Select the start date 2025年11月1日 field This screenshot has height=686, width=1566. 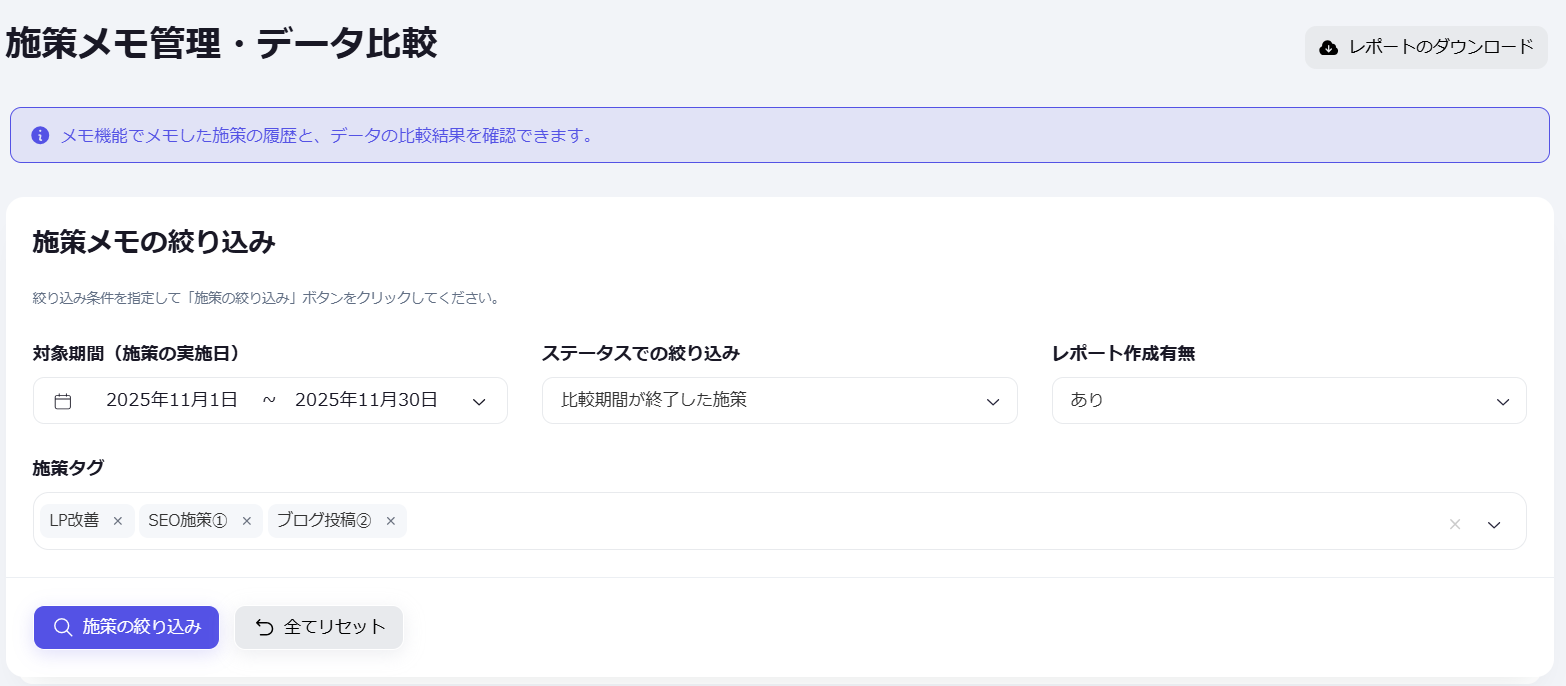(174, 399)
